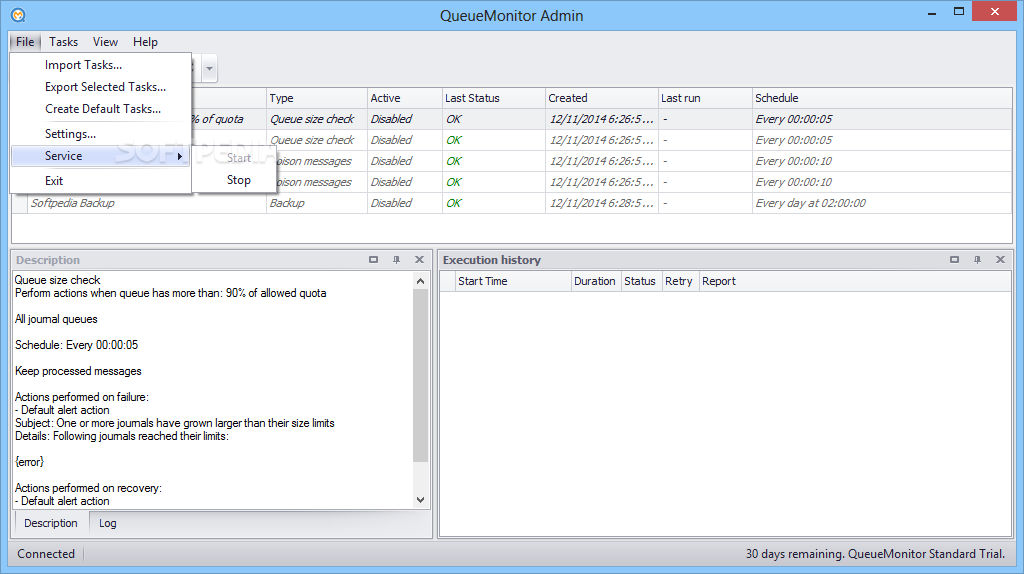Image resolution: width=1024 pixels, height=574 pixels.
Task: Choose Export Selected Tasks... menu entry
Action: click(x=105, y=87)
